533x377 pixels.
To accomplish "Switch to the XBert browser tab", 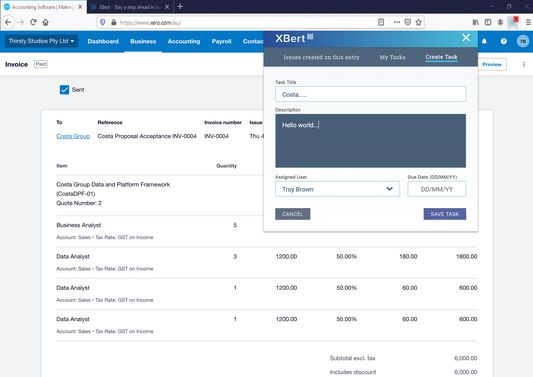I will click(130, 7).
